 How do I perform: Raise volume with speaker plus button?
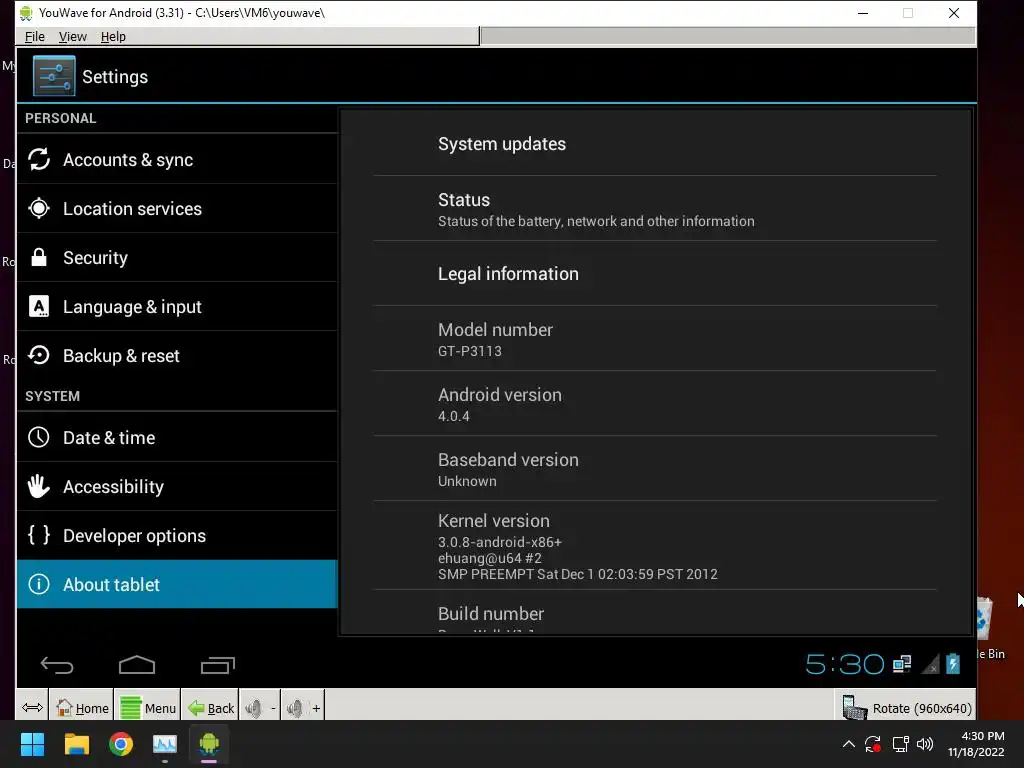[x=303, y=707]
